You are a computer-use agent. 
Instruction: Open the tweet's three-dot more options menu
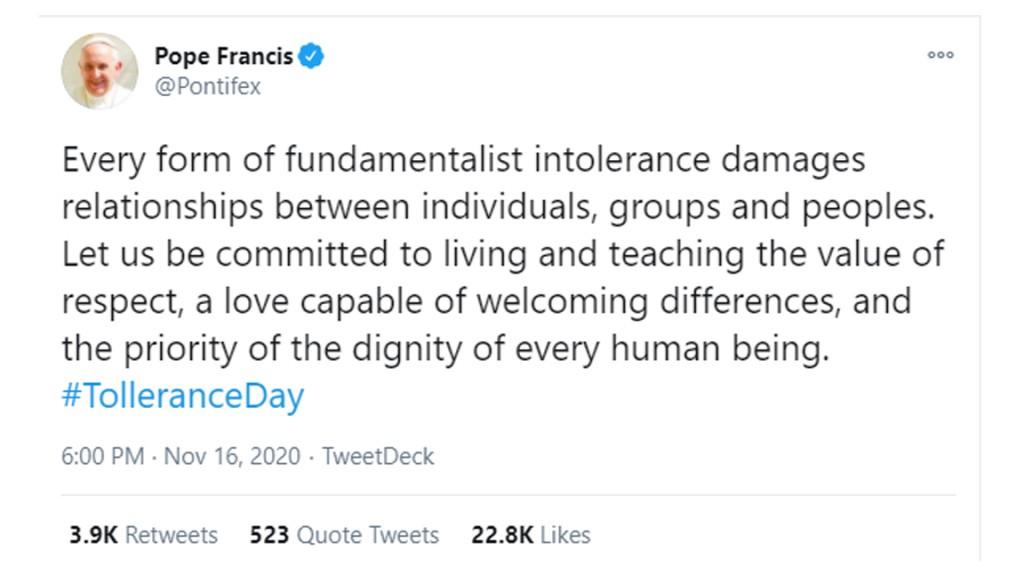click(x=940, y=55)
